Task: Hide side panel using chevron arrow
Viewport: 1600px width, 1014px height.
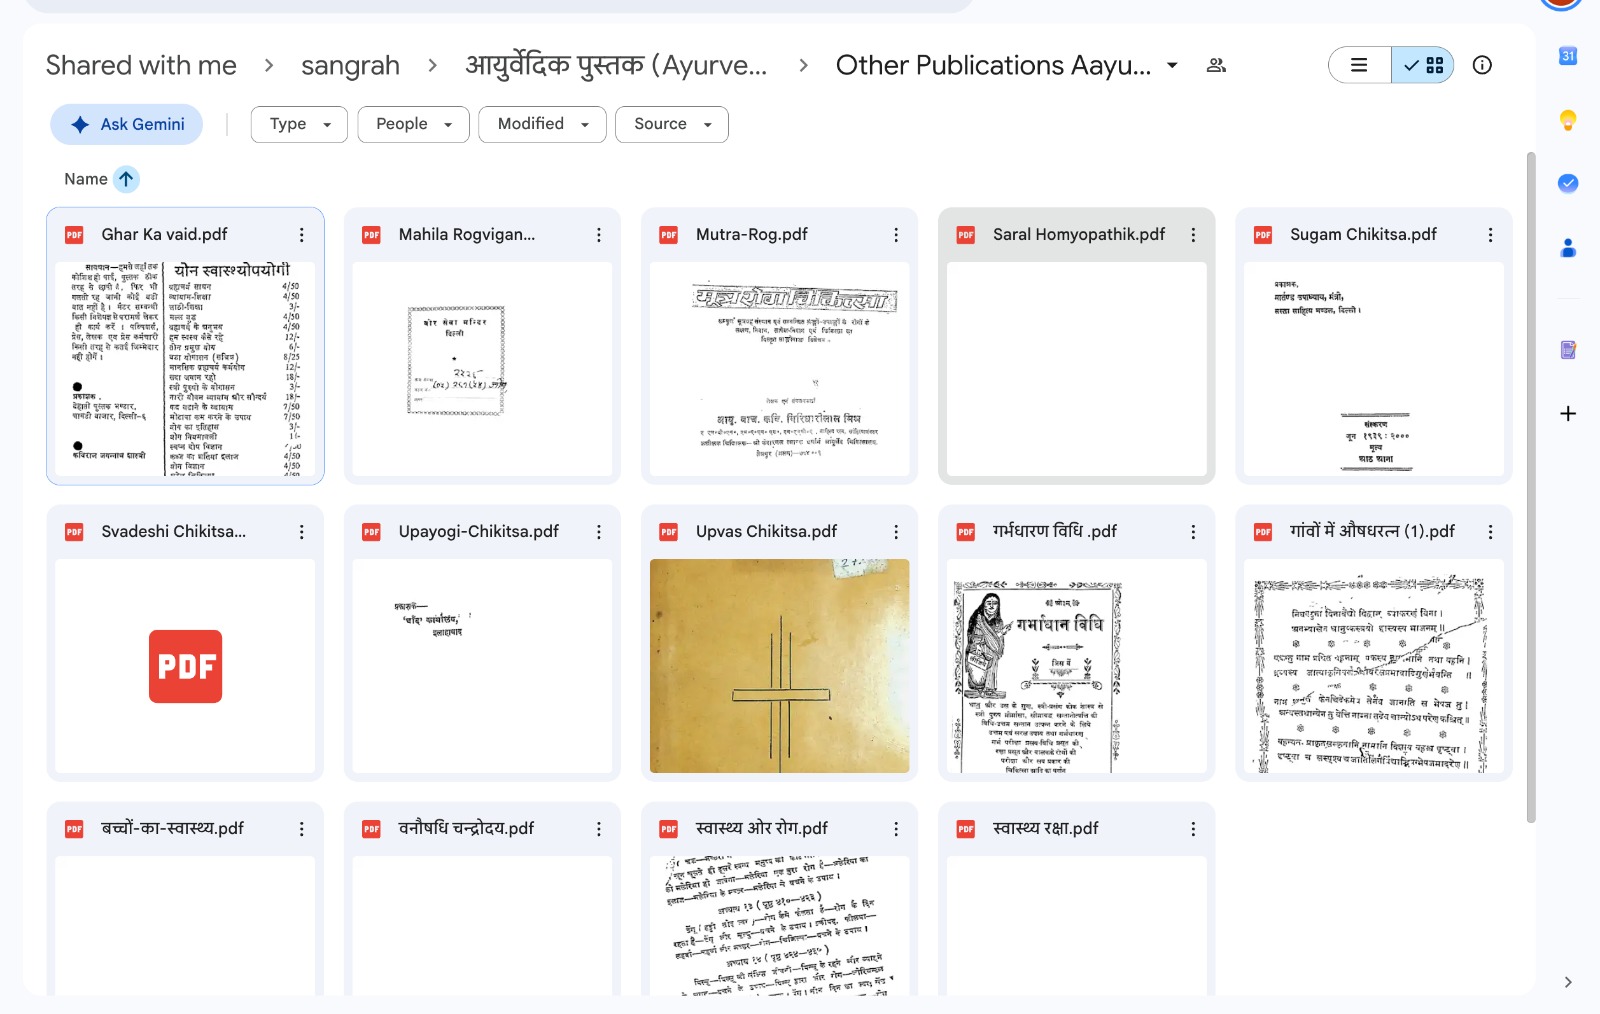Action: pos(1568,982)
